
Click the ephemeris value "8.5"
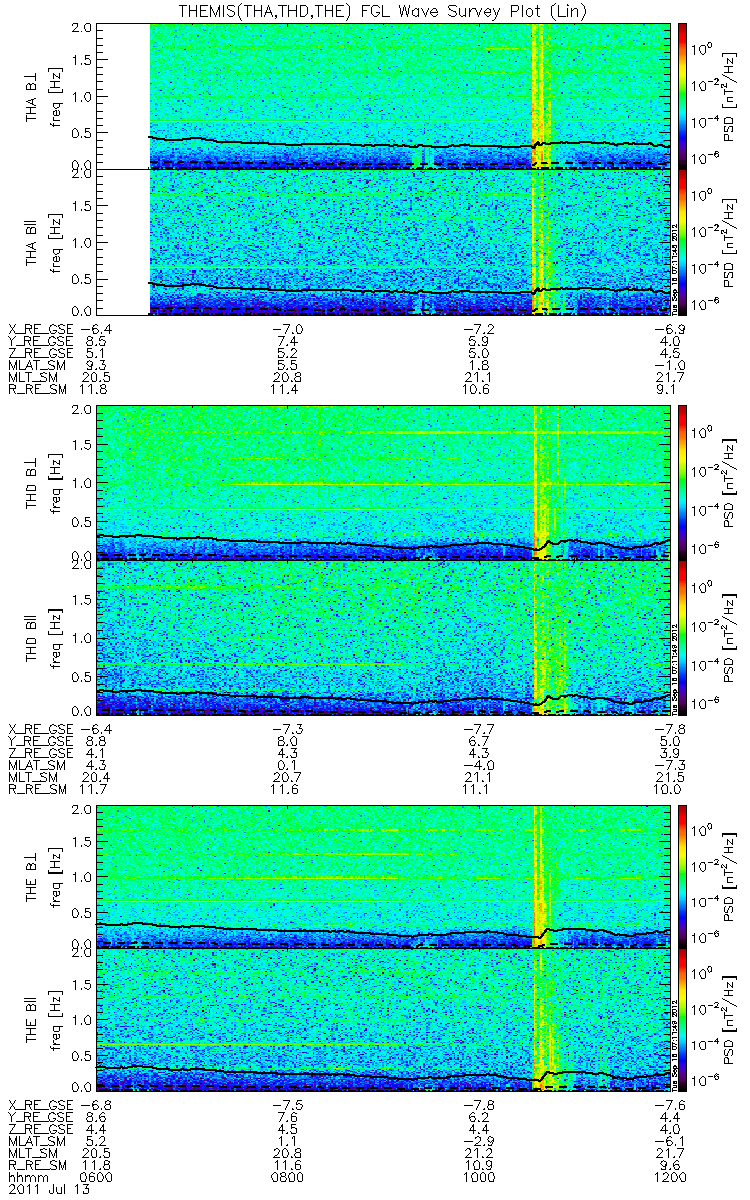(98, 341)
